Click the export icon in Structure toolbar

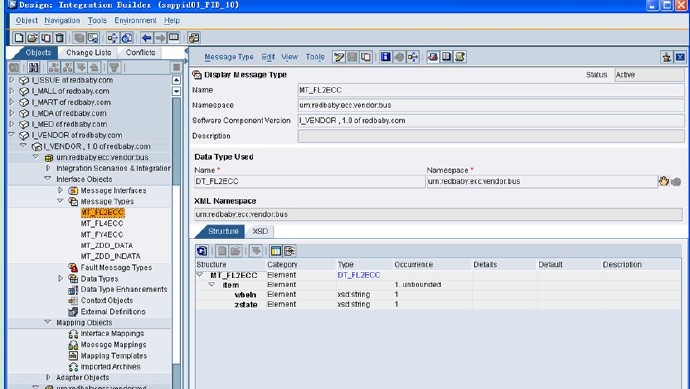pyautogui.click(x=289, y=251)
